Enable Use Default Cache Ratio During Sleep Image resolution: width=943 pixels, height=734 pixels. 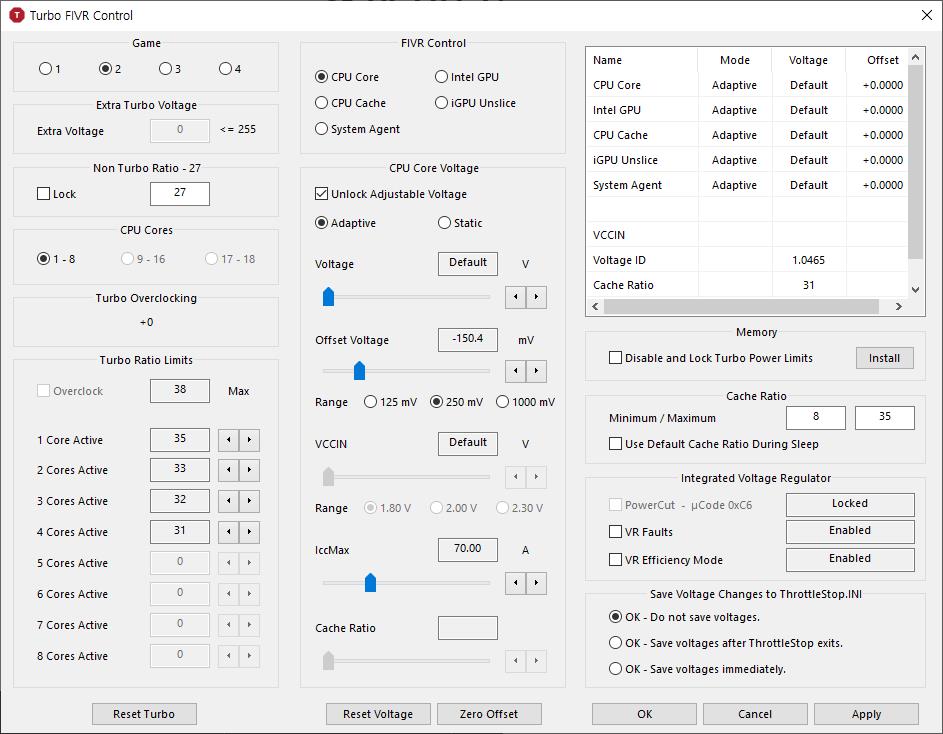tap(615, 444)
